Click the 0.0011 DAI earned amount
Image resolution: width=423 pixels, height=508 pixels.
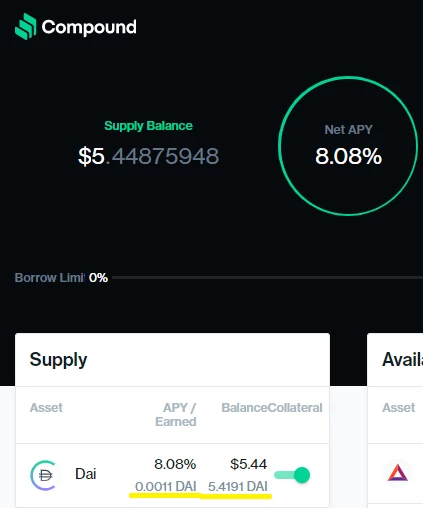[x=166, y=487]
